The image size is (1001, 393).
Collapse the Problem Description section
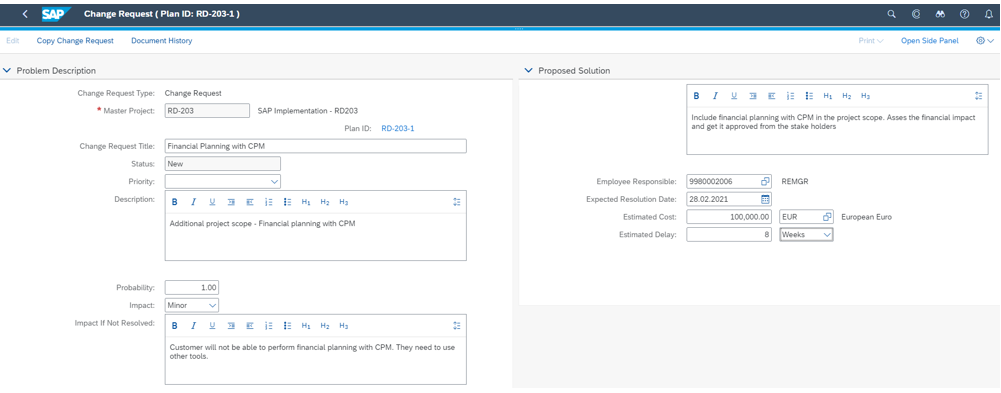coord(7,71)
